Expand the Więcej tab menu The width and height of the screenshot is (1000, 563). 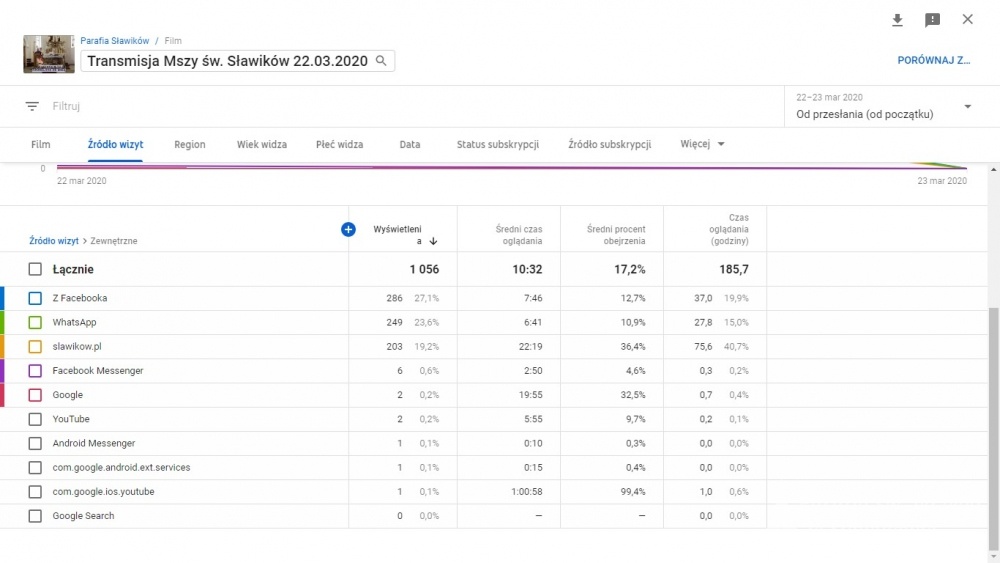pos(702,144)
